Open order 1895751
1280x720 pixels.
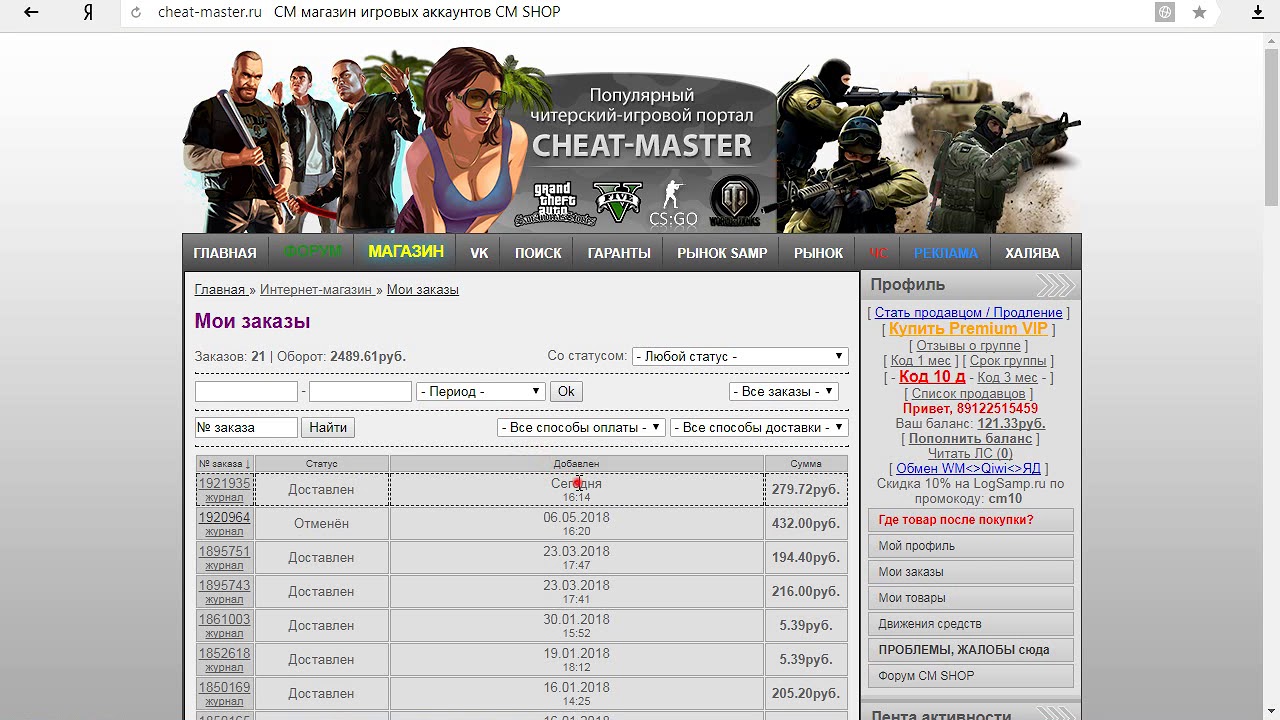coord(224,551)
